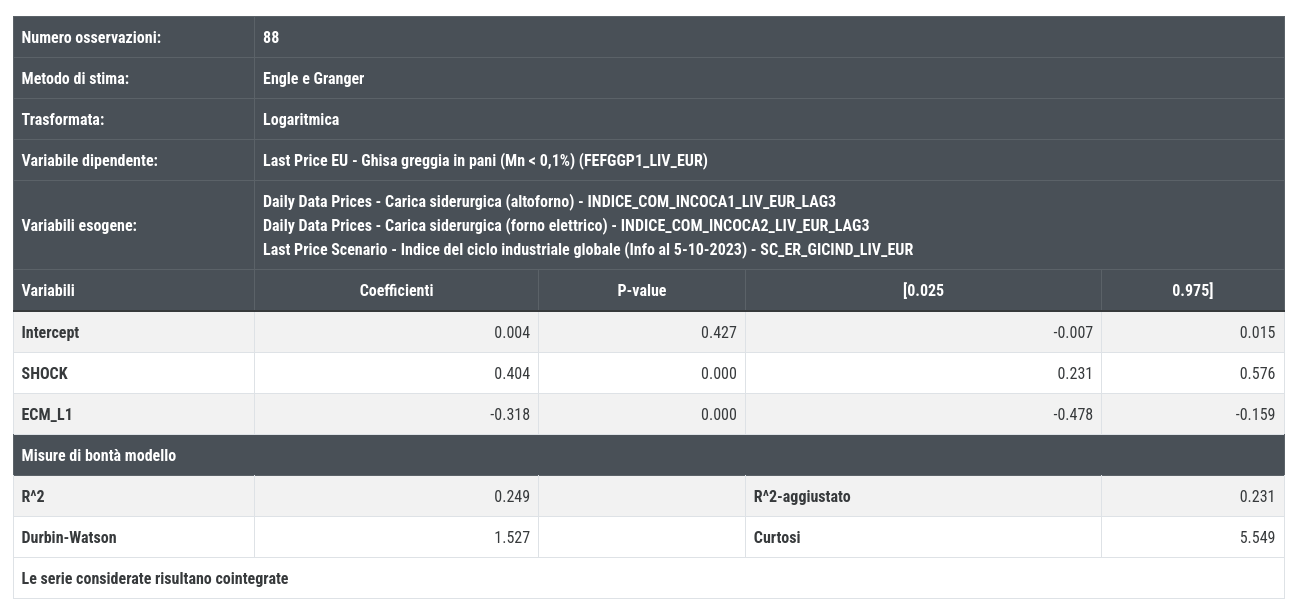The width and height of the screenshot is (1296, 615).
Task: Click the SHOCK coefficient value 0.404
Action: click(512, 374)
